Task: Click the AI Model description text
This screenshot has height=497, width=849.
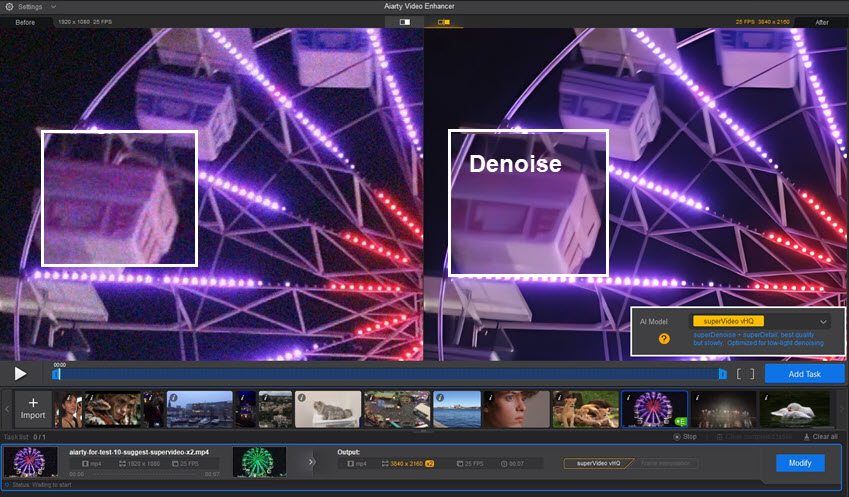Action: (758, 339)
